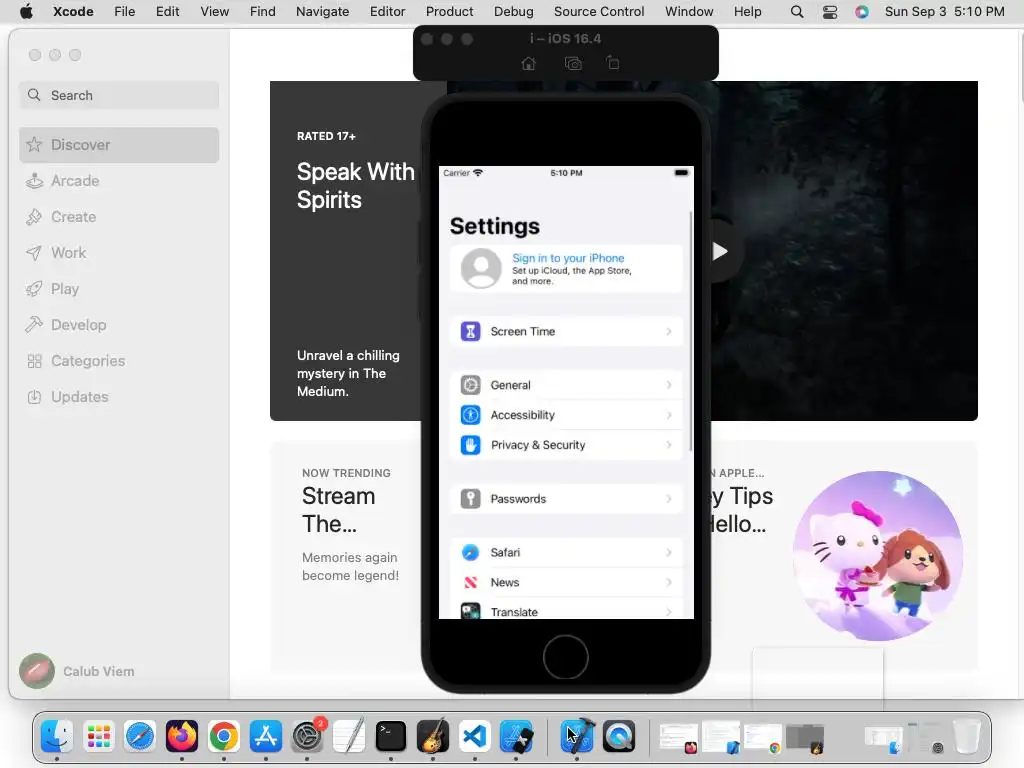Screen dimensions: 1024x768
Task: Tap 'Sign in to your iPhone' link
Action: click(x=568, y=258)
